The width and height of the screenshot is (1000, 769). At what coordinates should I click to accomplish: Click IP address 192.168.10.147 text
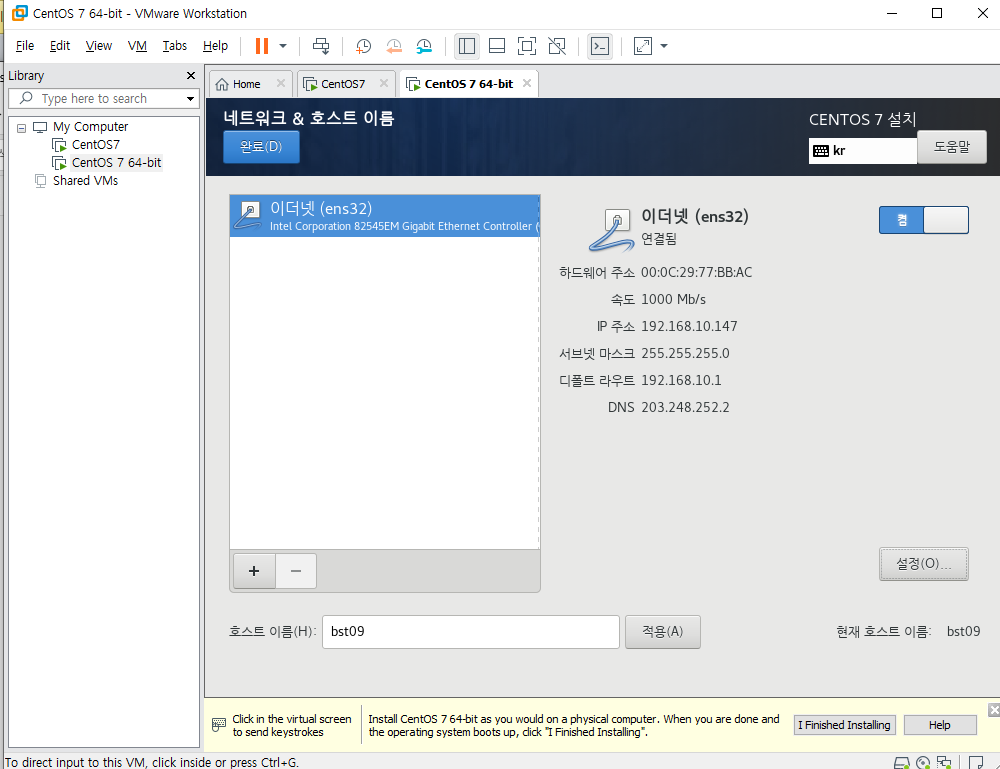click(689, 326)
